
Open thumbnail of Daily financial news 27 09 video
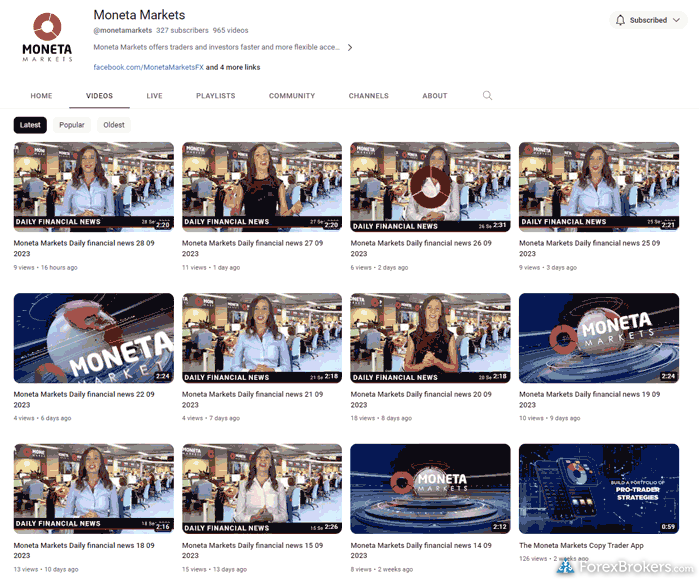coord(262,187)
